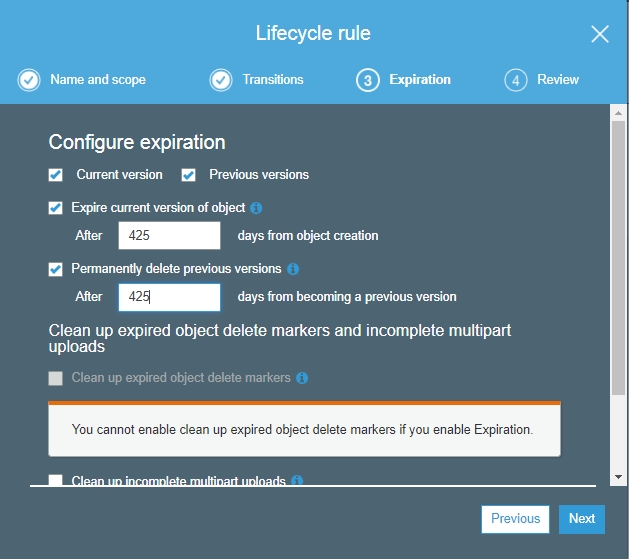Click info icon next to incomplete multipart uploads

(x=297, y=481)
